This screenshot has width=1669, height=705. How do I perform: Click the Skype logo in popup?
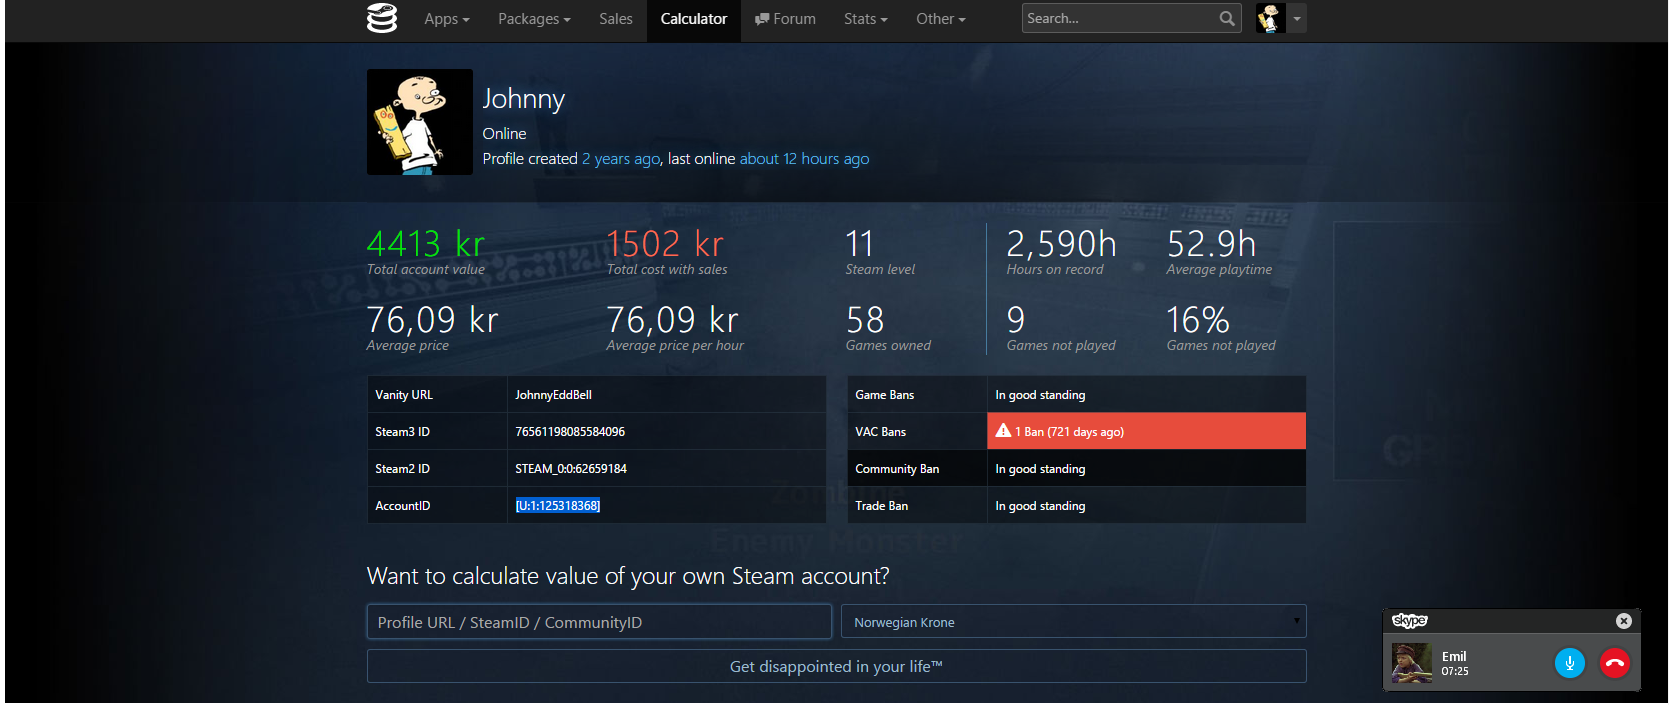[x=1410, y=621]
